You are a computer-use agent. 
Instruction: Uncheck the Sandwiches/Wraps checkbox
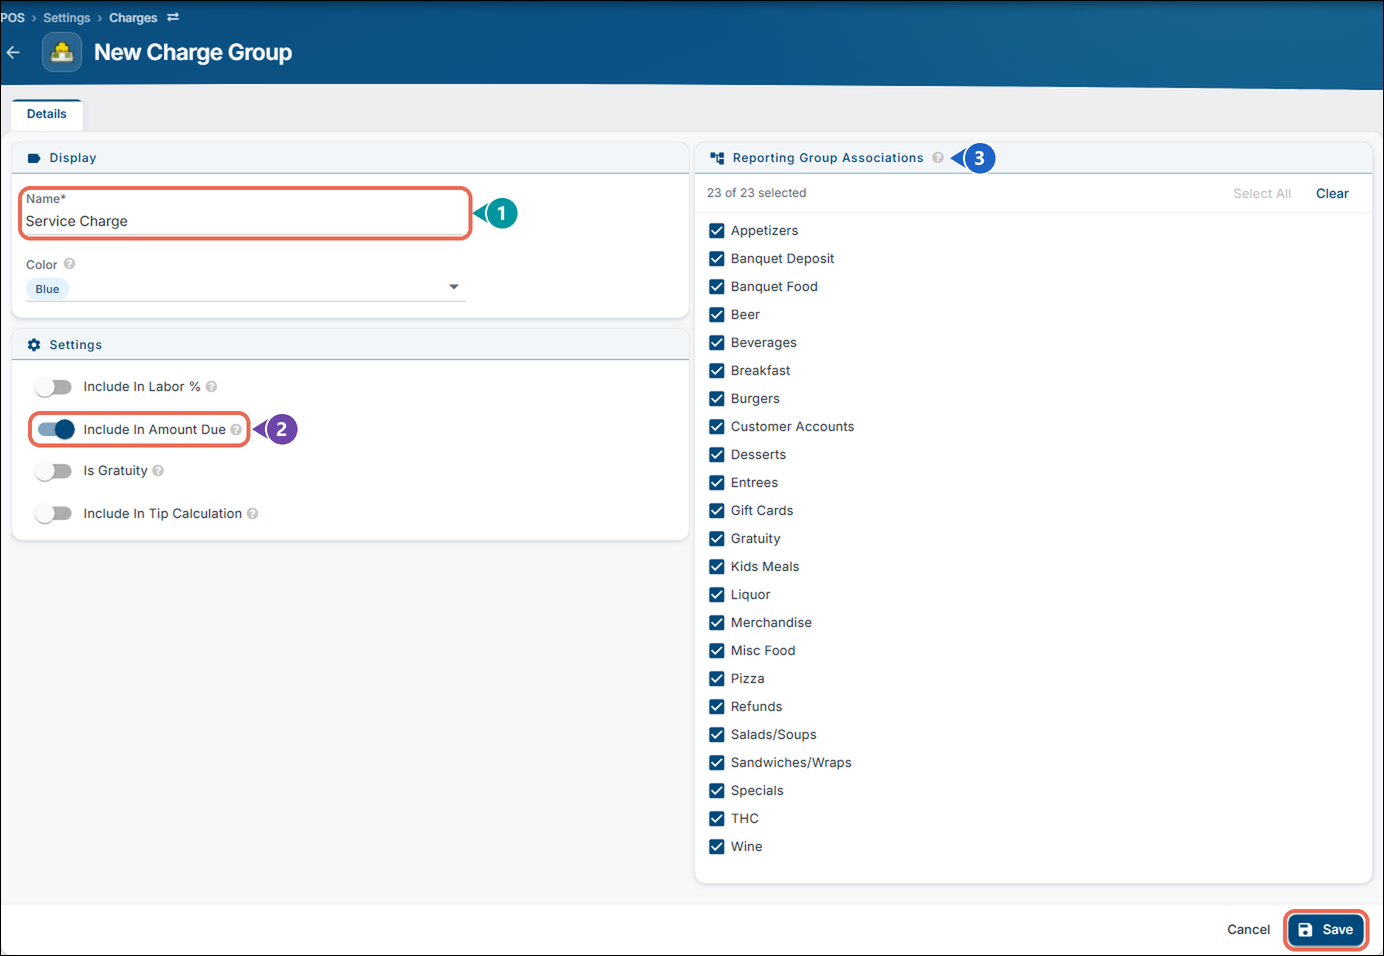tap(716, 762)
